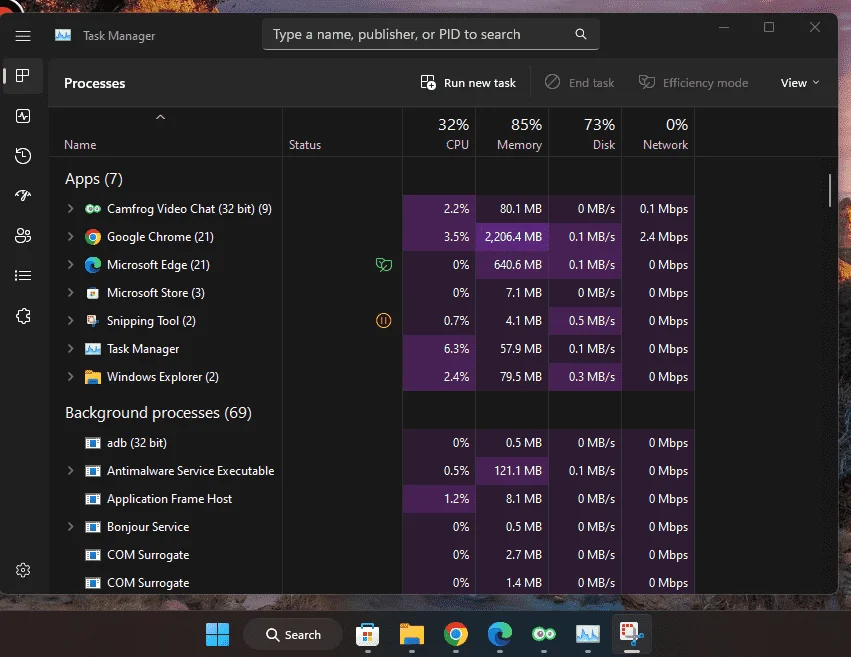Open Camfrog from the taskbar
This screenshot has height=657, width=851.
544,634
